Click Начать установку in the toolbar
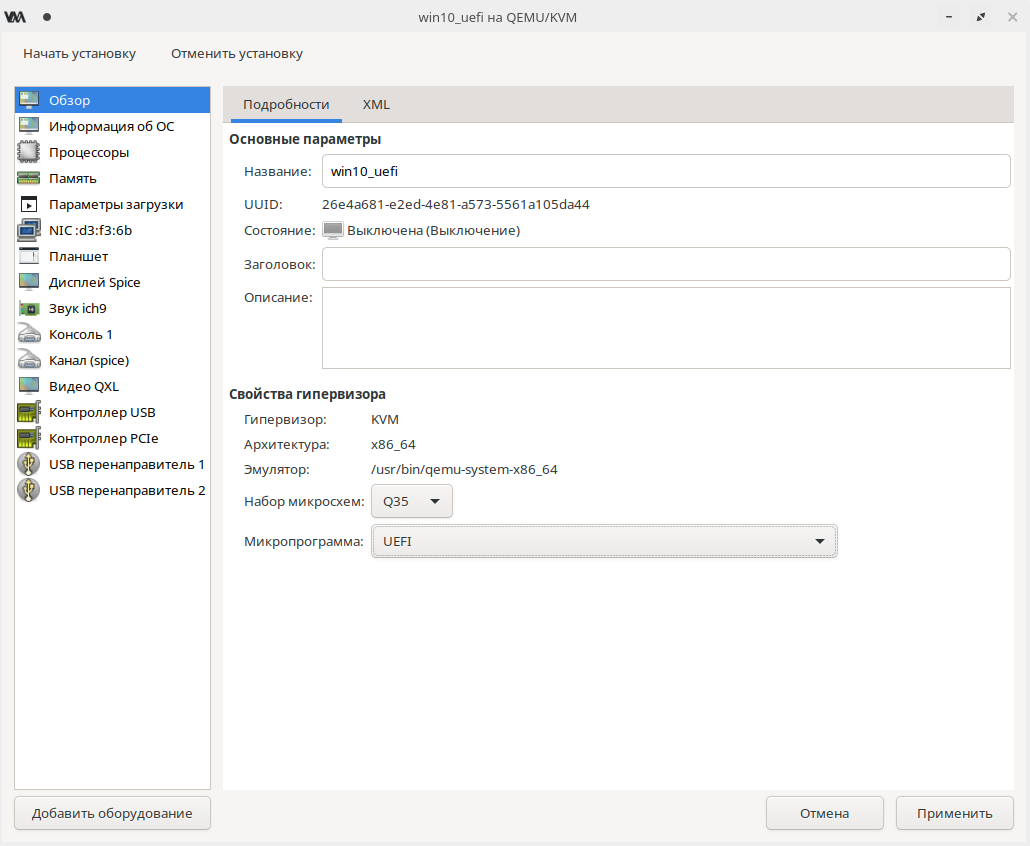 79,54
